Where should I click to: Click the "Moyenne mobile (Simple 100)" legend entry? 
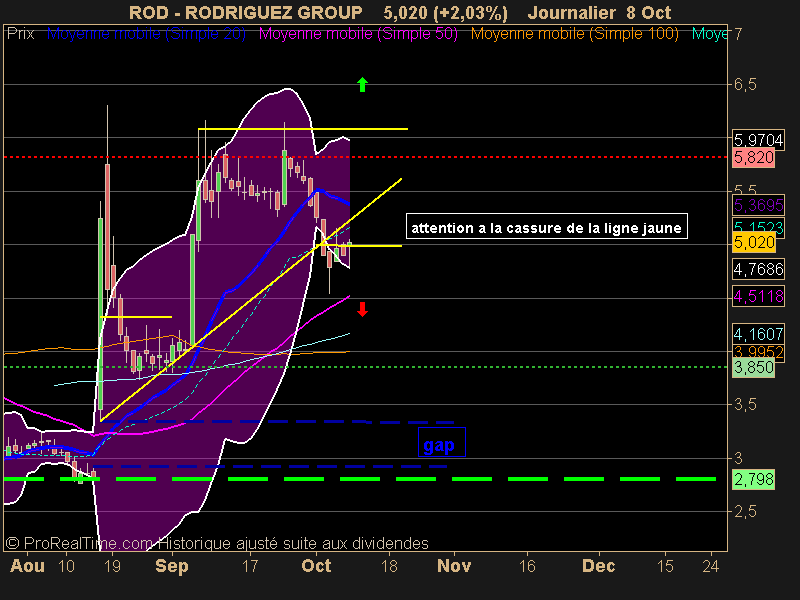pos(574,34)
